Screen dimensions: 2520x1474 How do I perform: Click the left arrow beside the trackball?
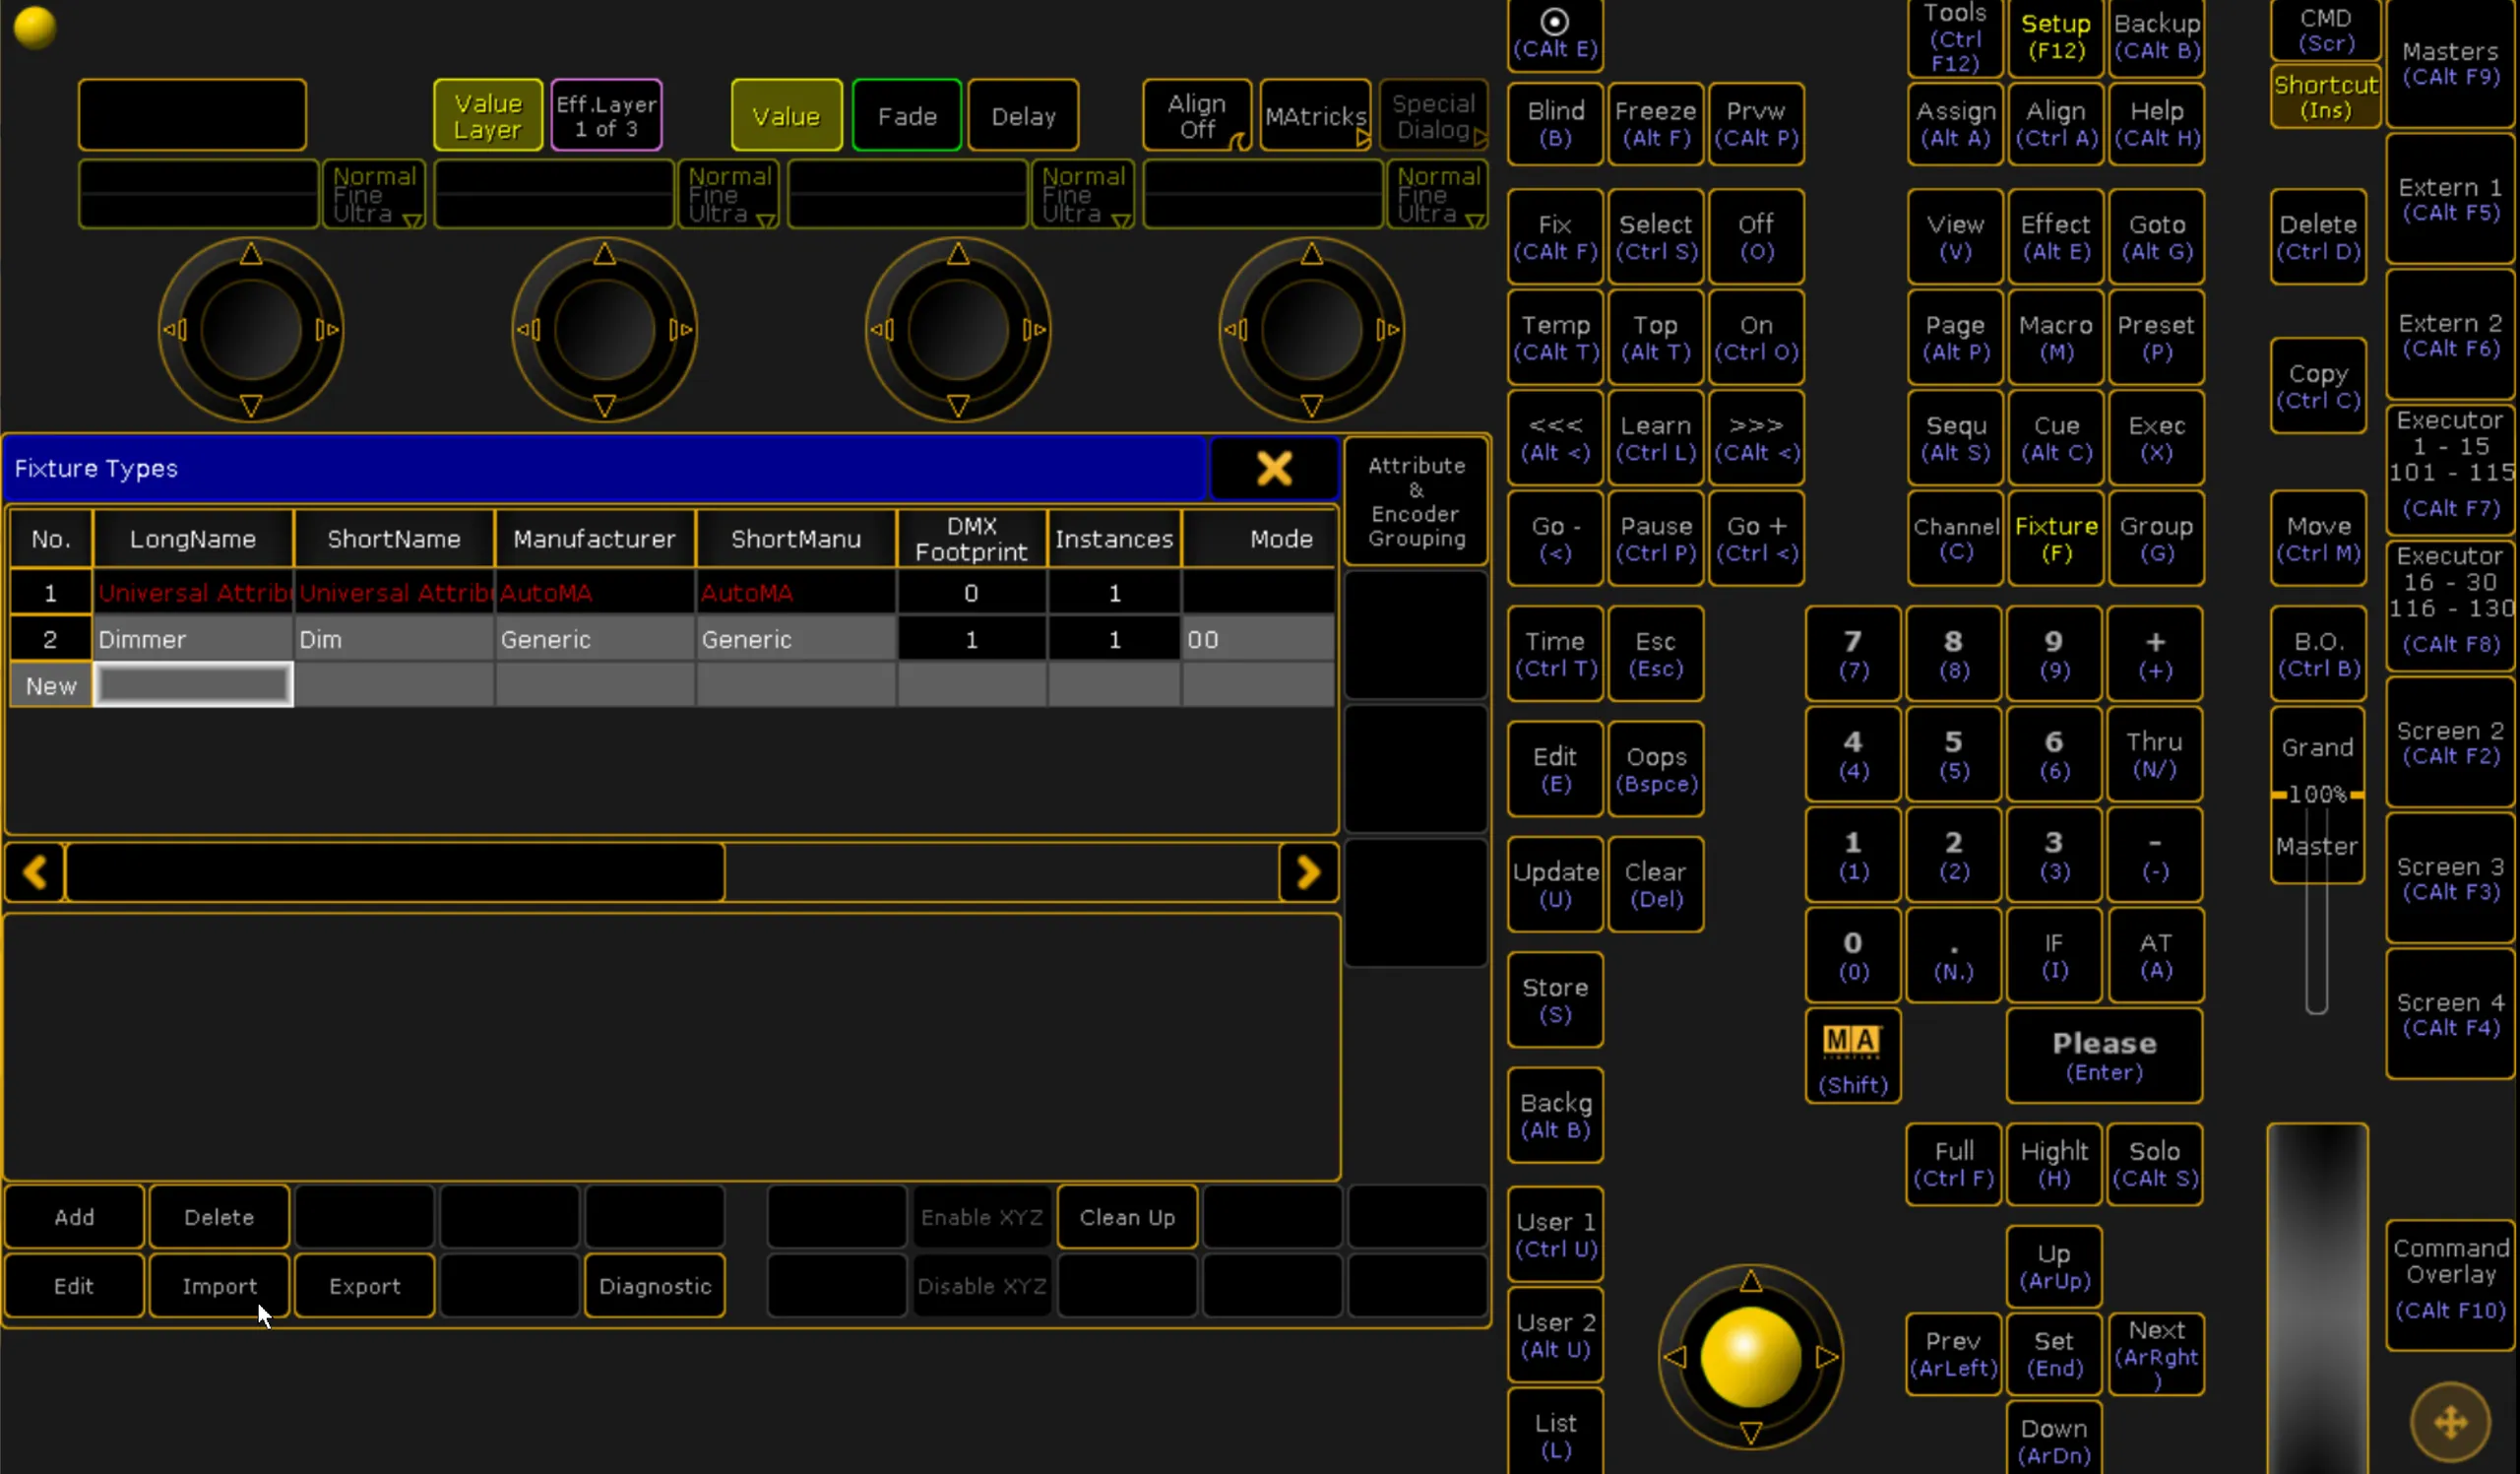point(1675,1357)
